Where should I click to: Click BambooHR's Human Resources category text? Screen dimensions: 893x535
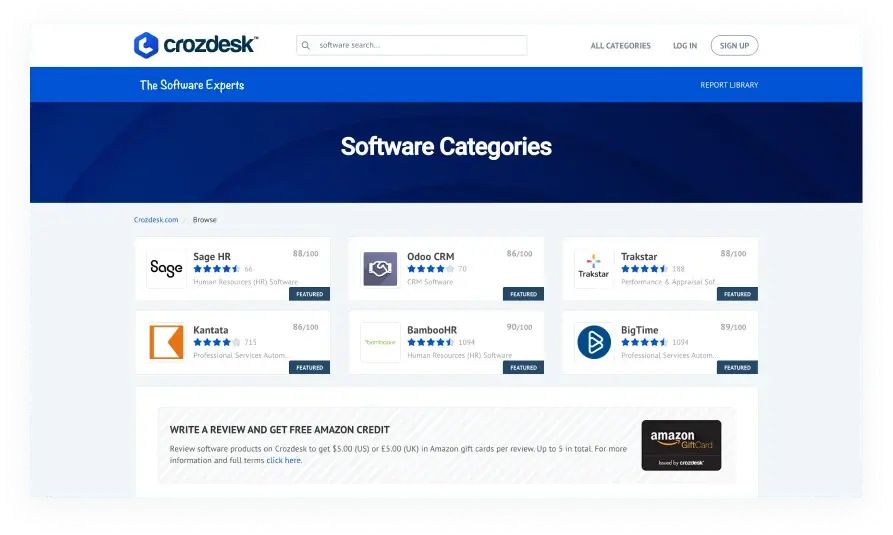pyautogui.click(x=460, y=356)
